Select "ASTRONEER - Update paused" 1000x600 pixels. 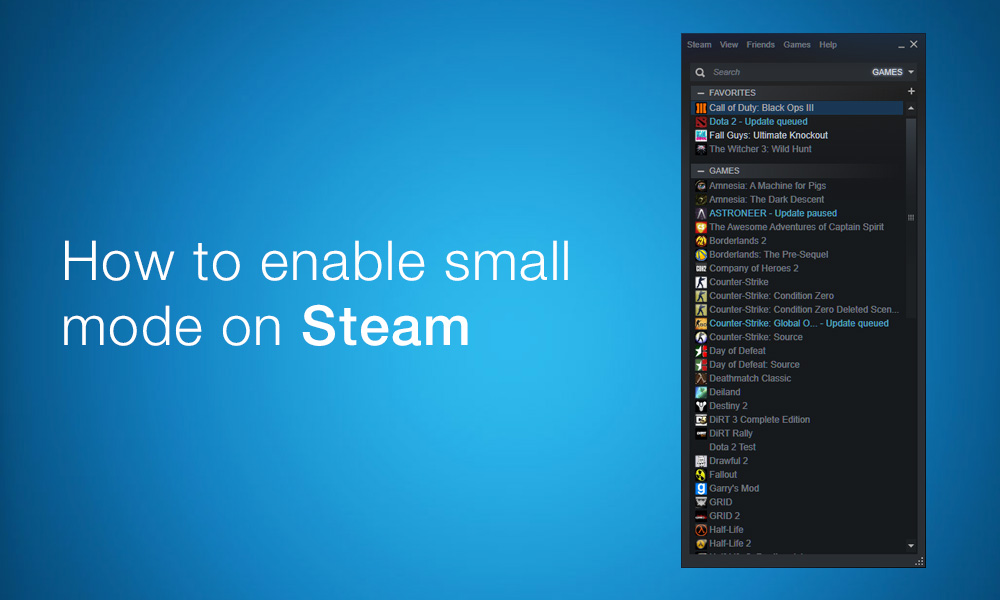coord(773,214)
